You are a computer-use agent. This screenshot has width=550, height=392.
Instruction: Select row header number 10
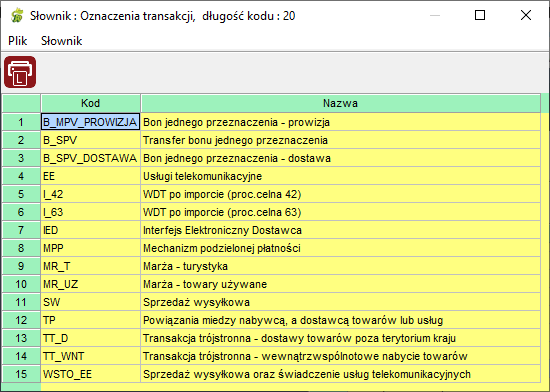click(x=21, y=284)
